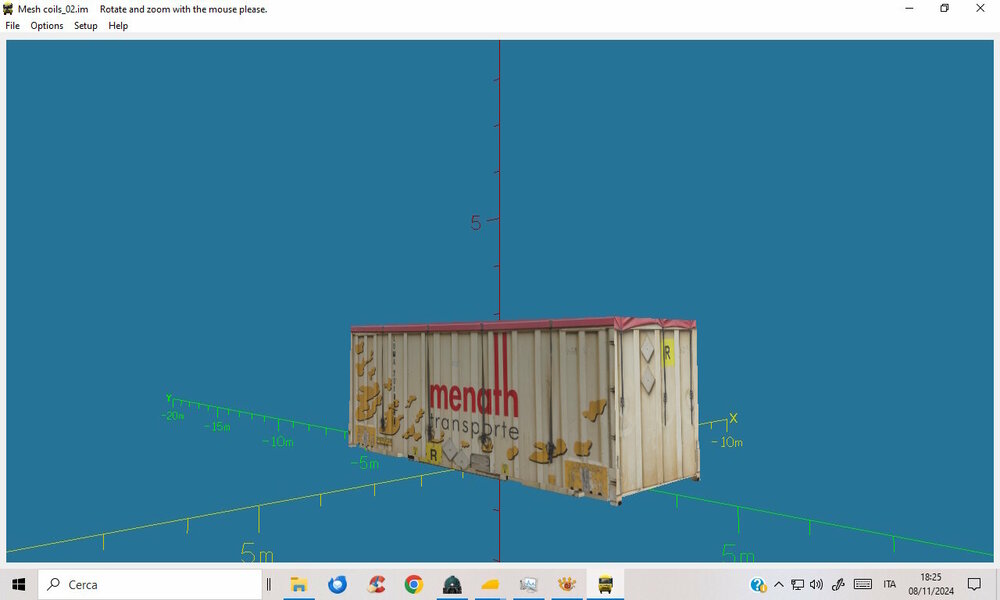The width and height of the screenshot is (1000, 600).
Task: Select the yellow truck taskbar app
Action: (605, 584)
